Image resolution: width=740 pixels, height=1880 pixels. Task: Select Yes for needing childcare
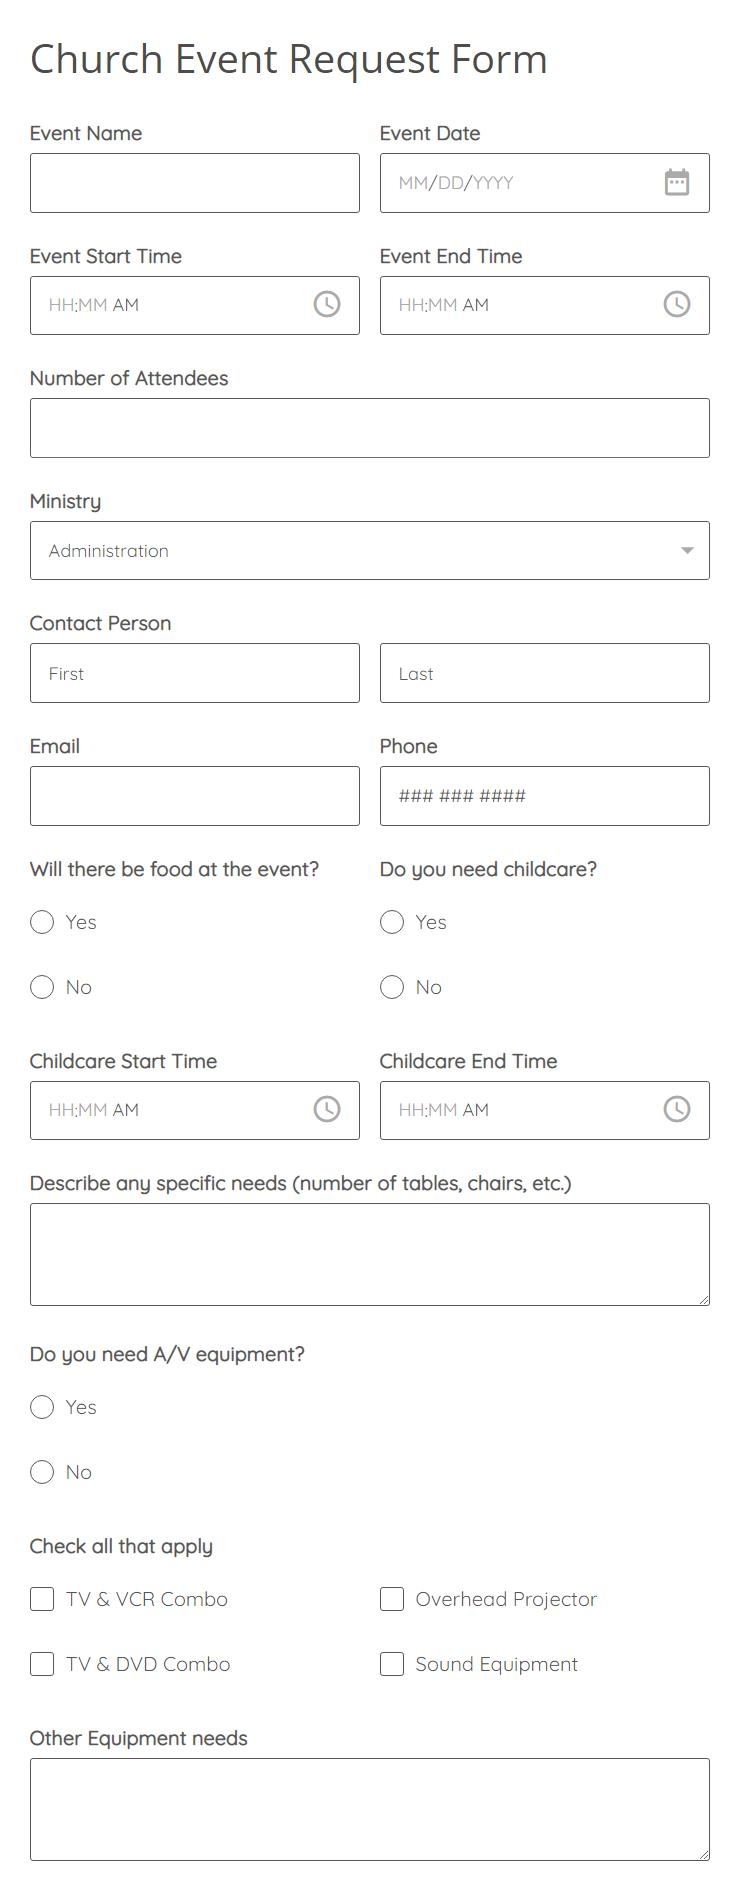tap(392, 922)
